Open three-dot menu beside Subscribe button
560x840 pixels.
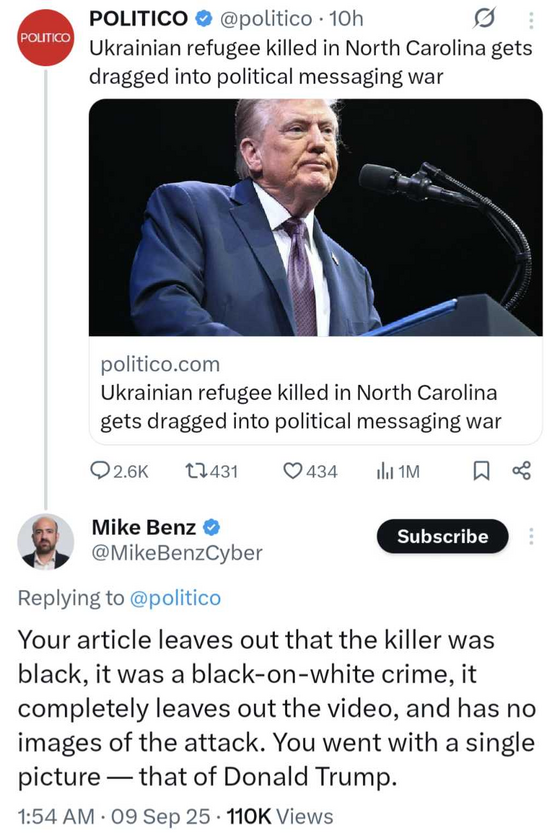[531, 536]
